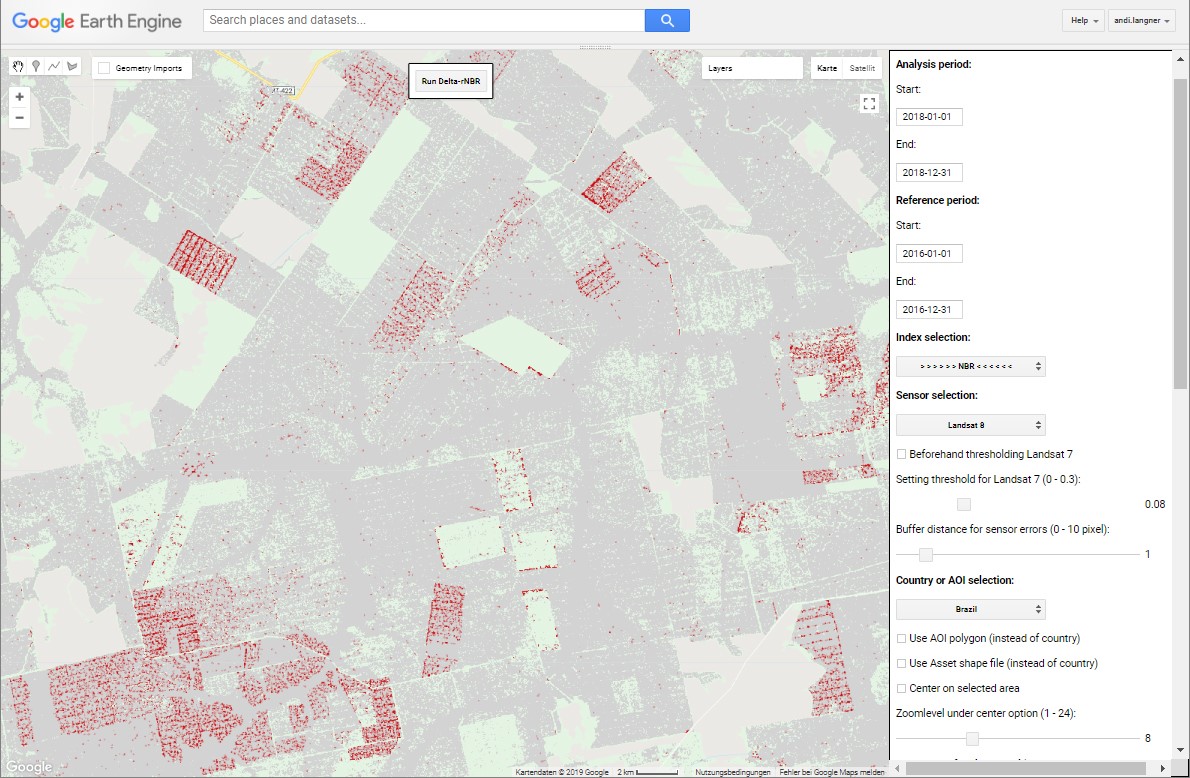Click the Index selection label
Screen dimensions: 1190x778
(x=933, y=337)
